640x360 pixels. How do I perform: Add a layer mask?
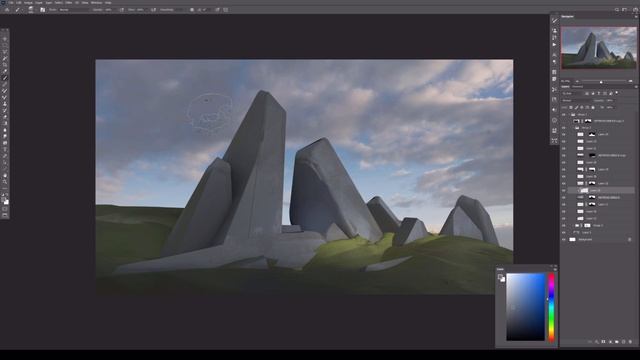coord(603,342)
